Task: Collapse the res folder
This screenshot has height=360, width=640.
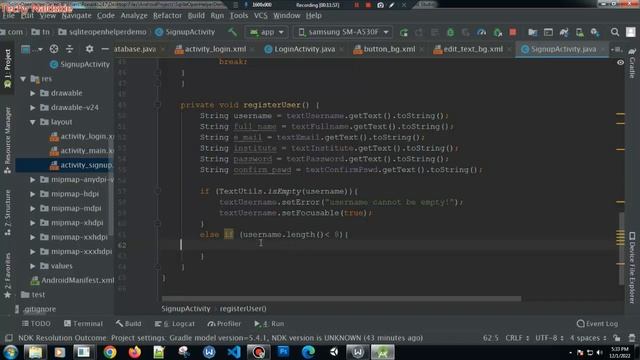Action: (x=23, y=79)
